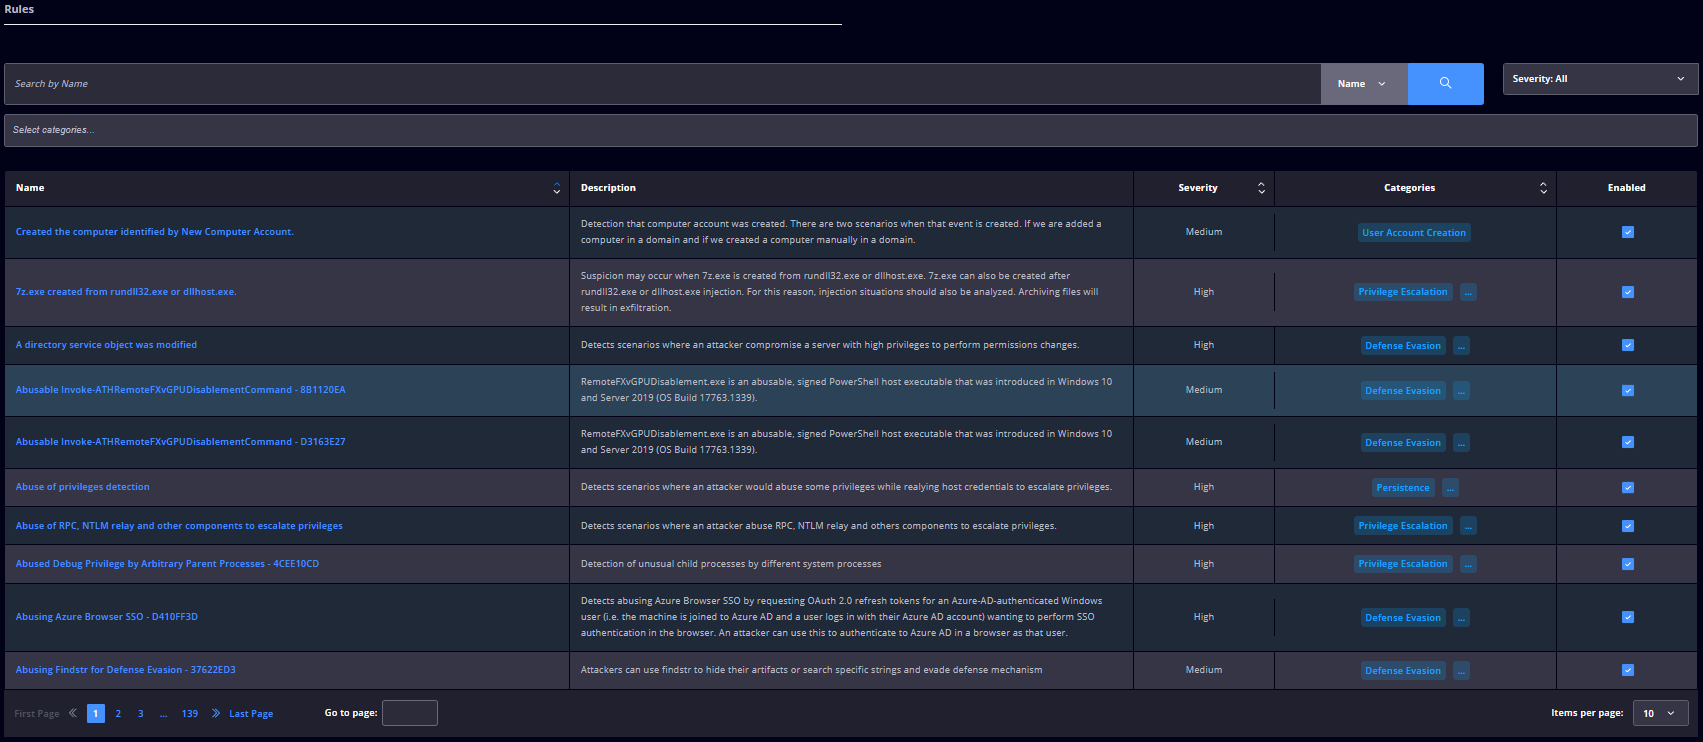The width and height of the screenshot is (1703, 742).
Task: Open rule A directory service object was modified
Action: click(x=106, y=345)
